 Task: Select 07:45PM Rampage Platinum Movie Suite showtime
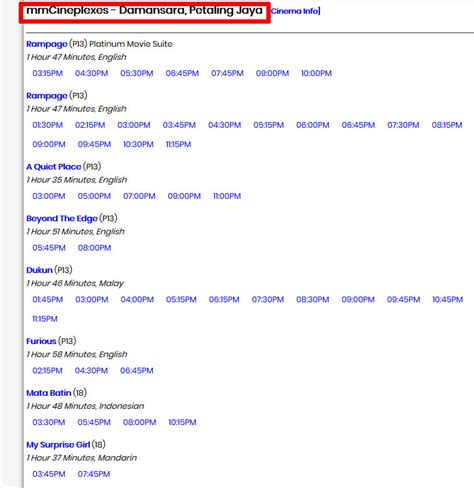pyautogui.click(x=227, y=73)
